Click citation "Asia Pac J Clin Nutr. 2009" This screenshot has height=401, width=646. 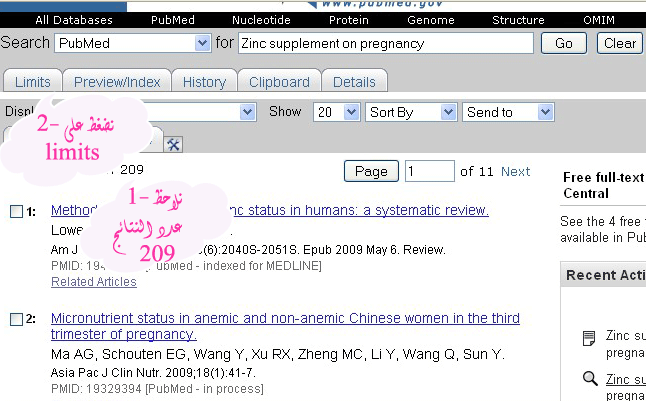click(153, 373)
